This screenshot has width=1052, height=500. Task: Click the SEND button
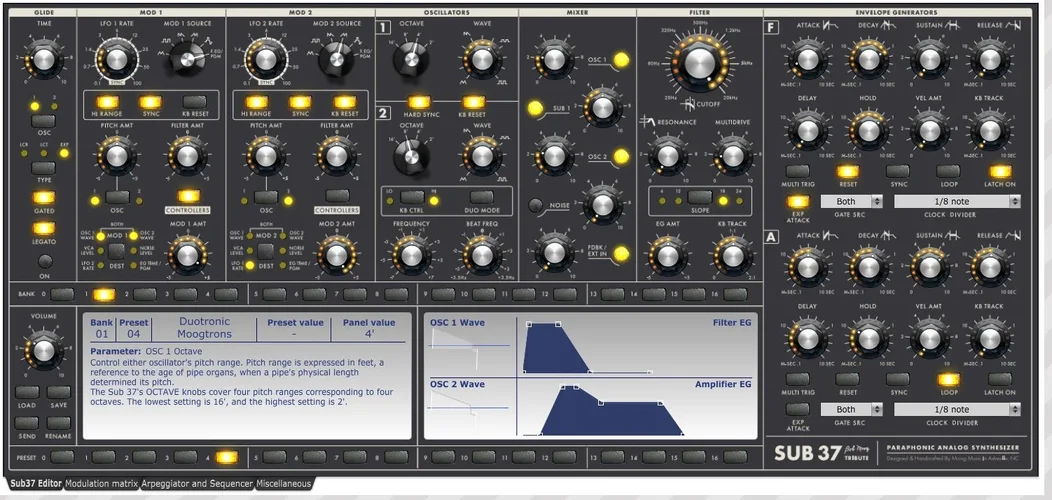pos(27,422)
